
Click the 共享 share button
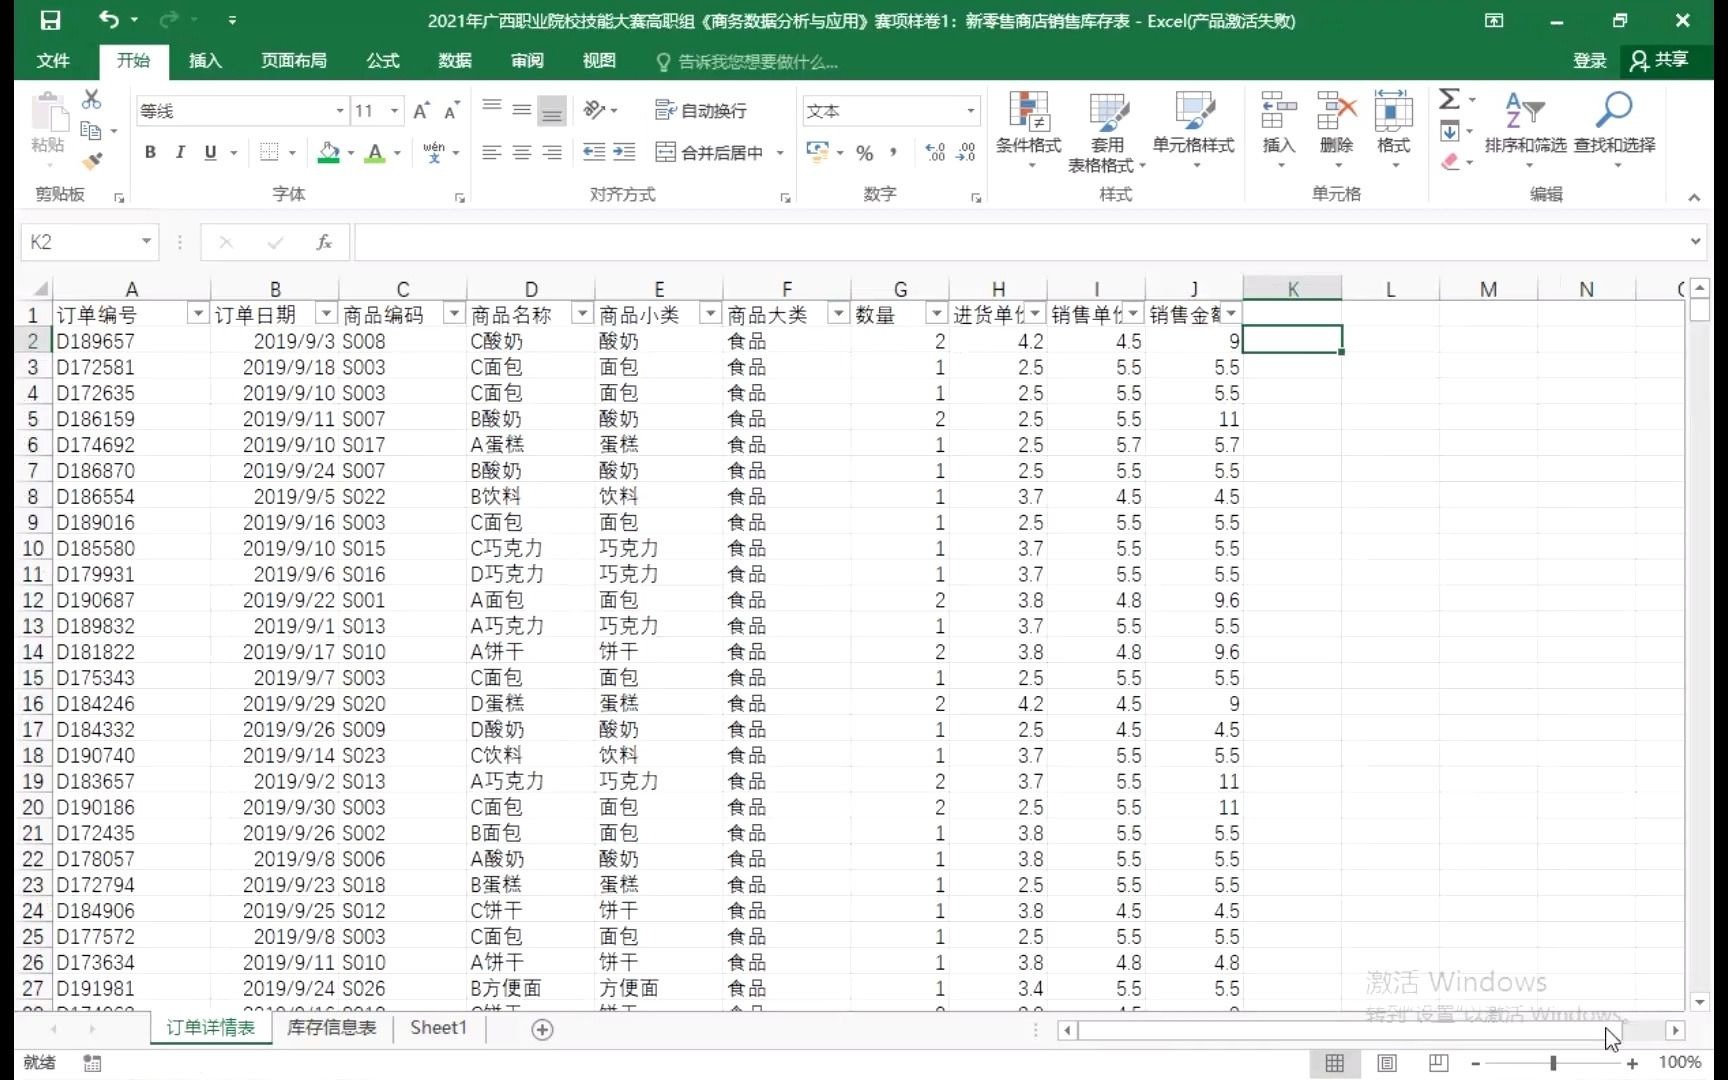(1660, 61)
